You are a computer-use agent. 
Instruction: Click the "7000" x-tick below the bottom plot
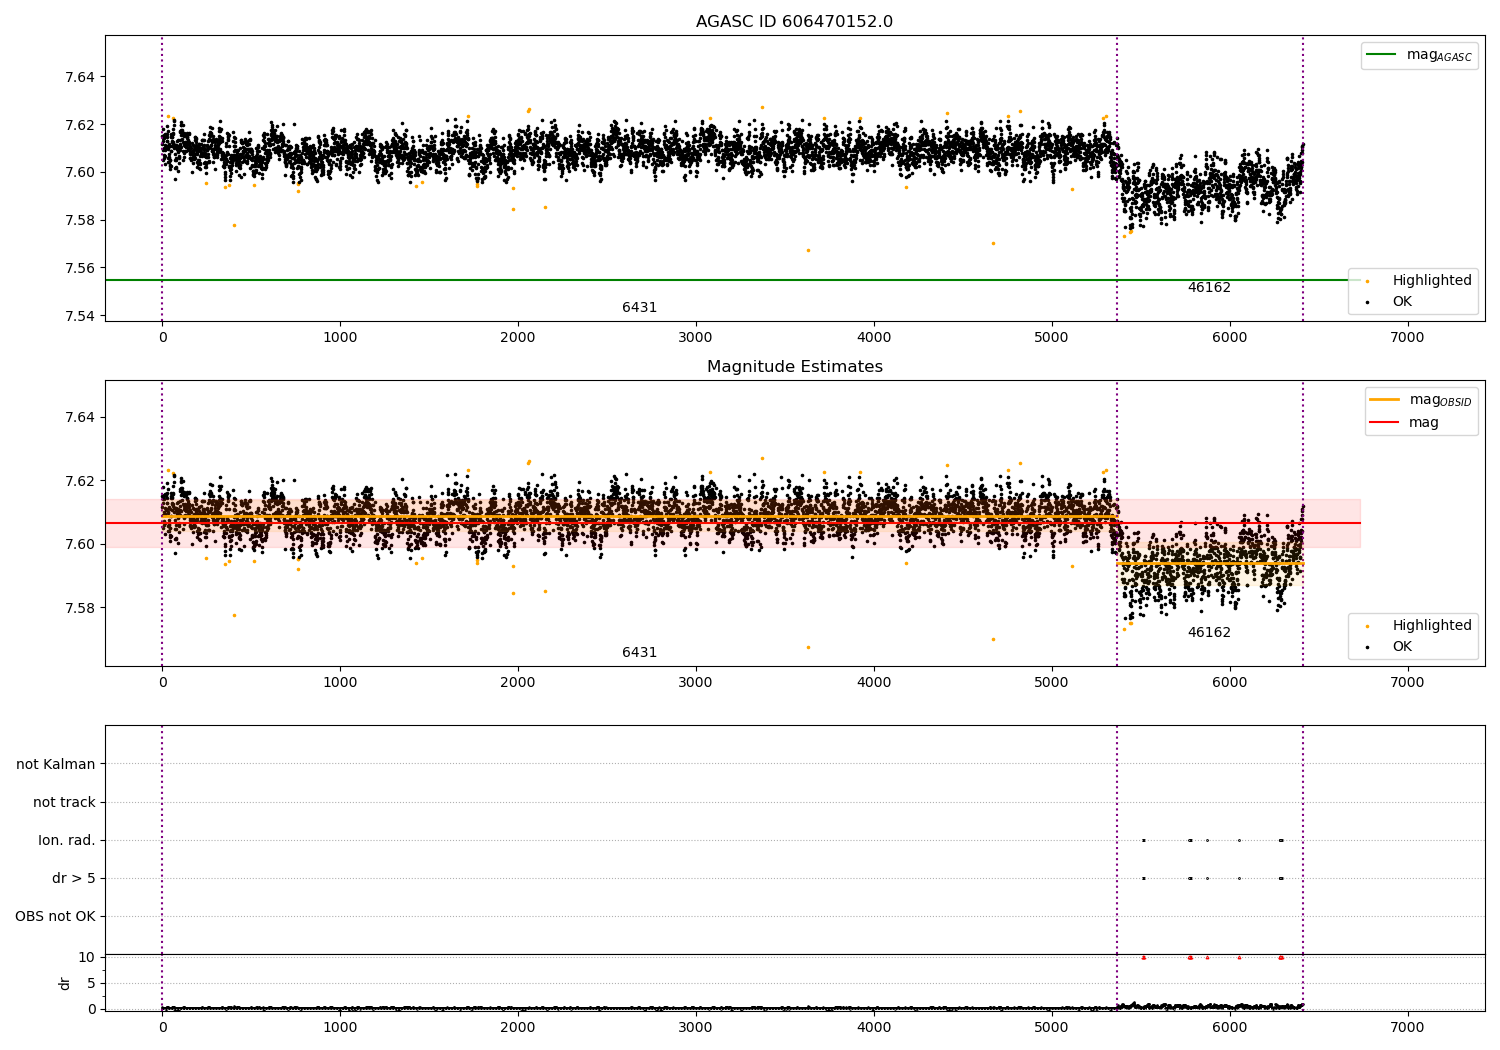pos(1407,1028)
